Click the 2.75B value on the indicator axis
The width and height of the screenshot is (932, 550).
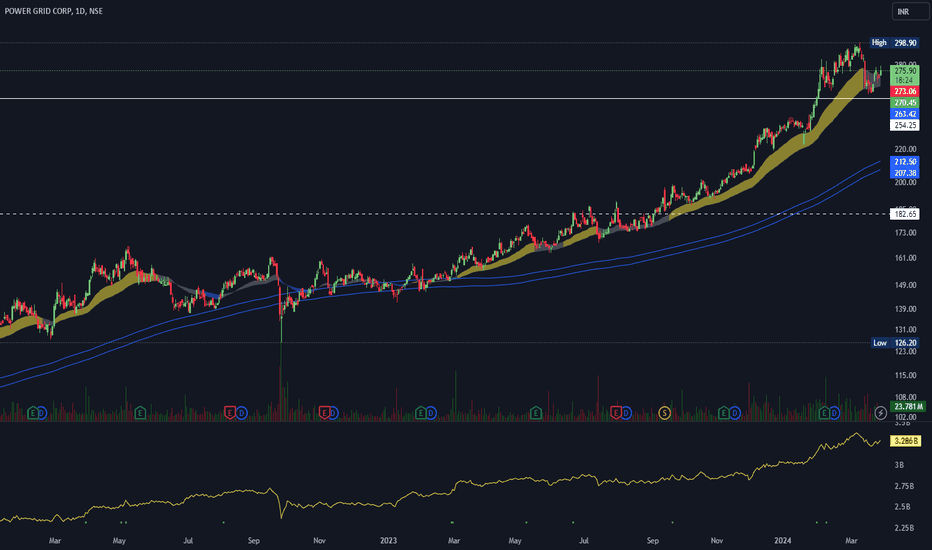904,486
